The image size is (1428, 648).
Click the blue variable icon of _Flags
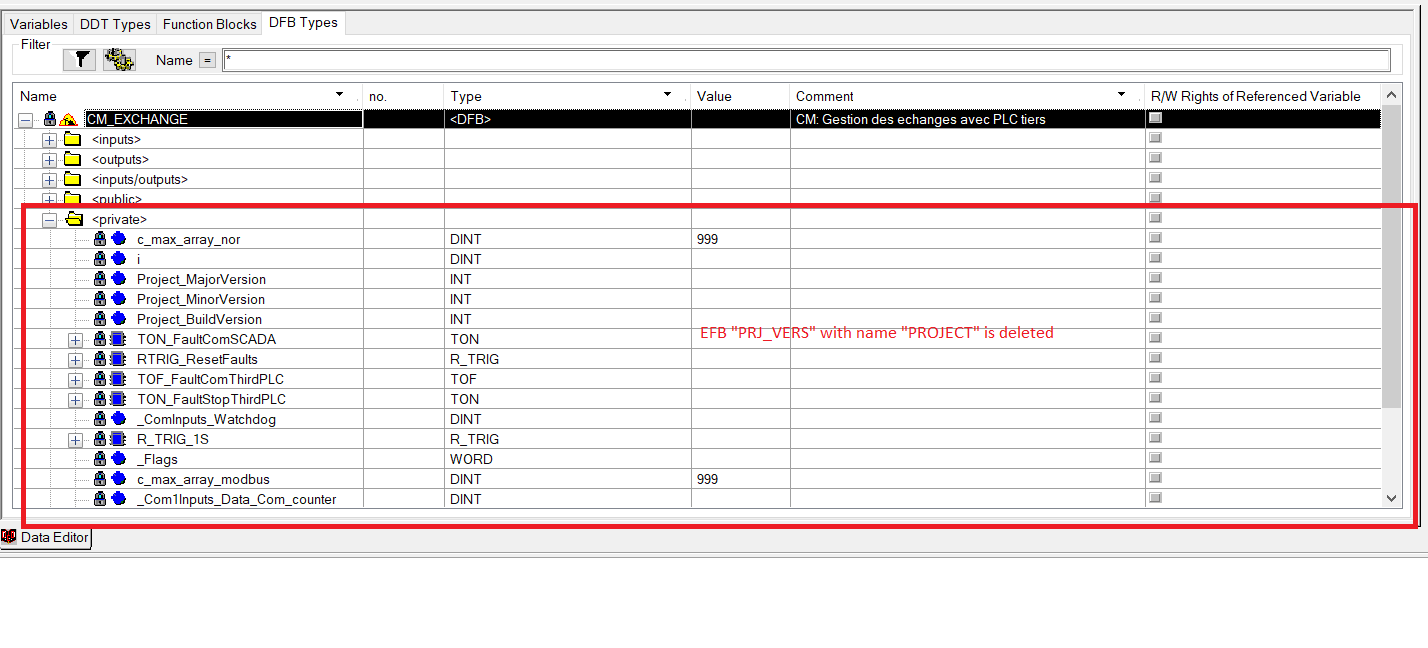pos(119,459)
